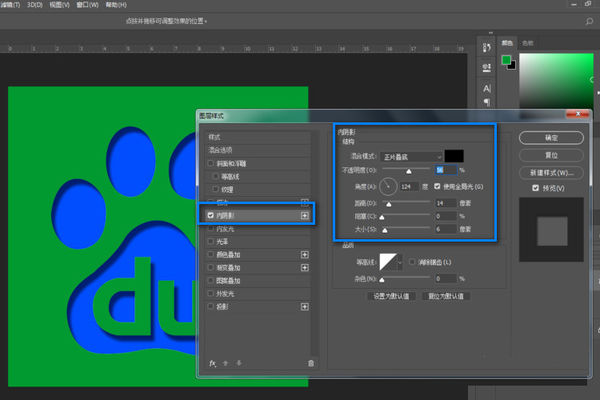Open the 3D(D) menu

(x=34, y=5)
